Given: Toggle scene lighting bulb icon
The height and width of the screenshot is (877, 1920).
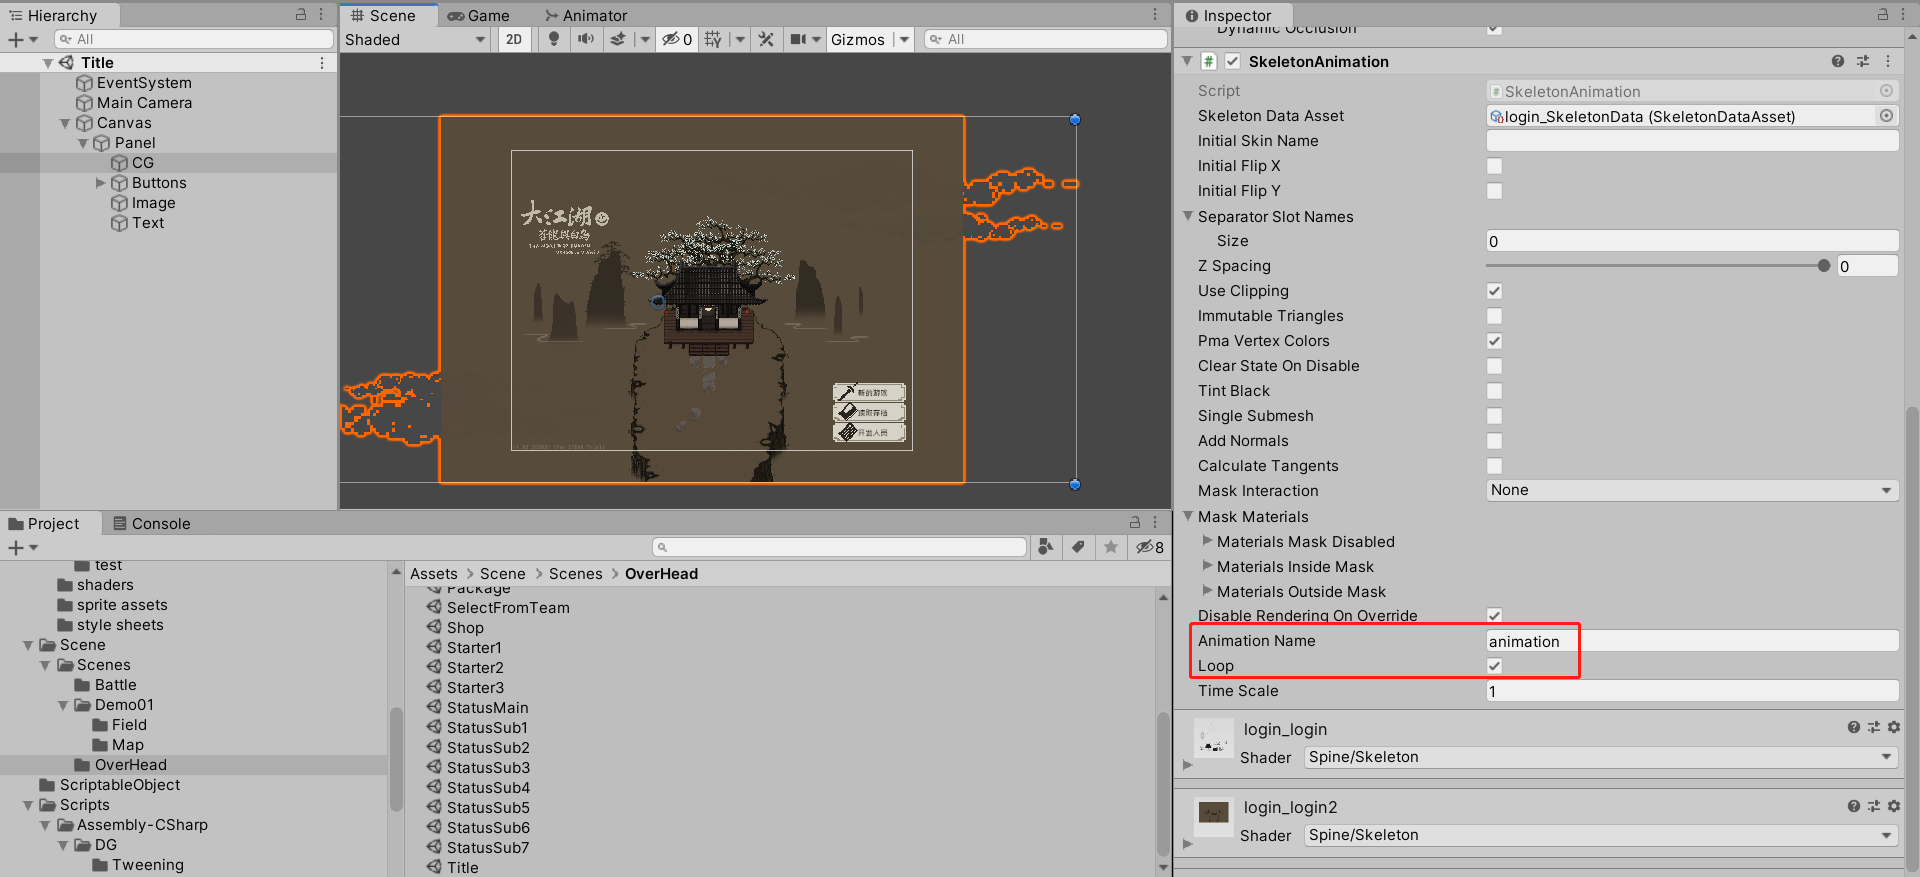Looking at the screenshot, I should tap(554, 39).
